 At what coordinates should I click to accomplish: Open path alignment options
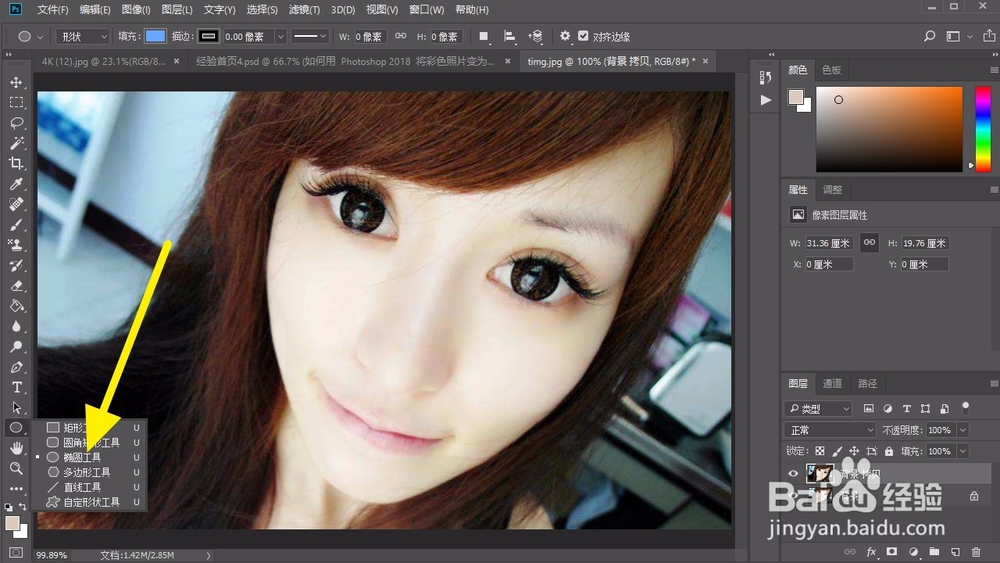click(x=510, y=36)
